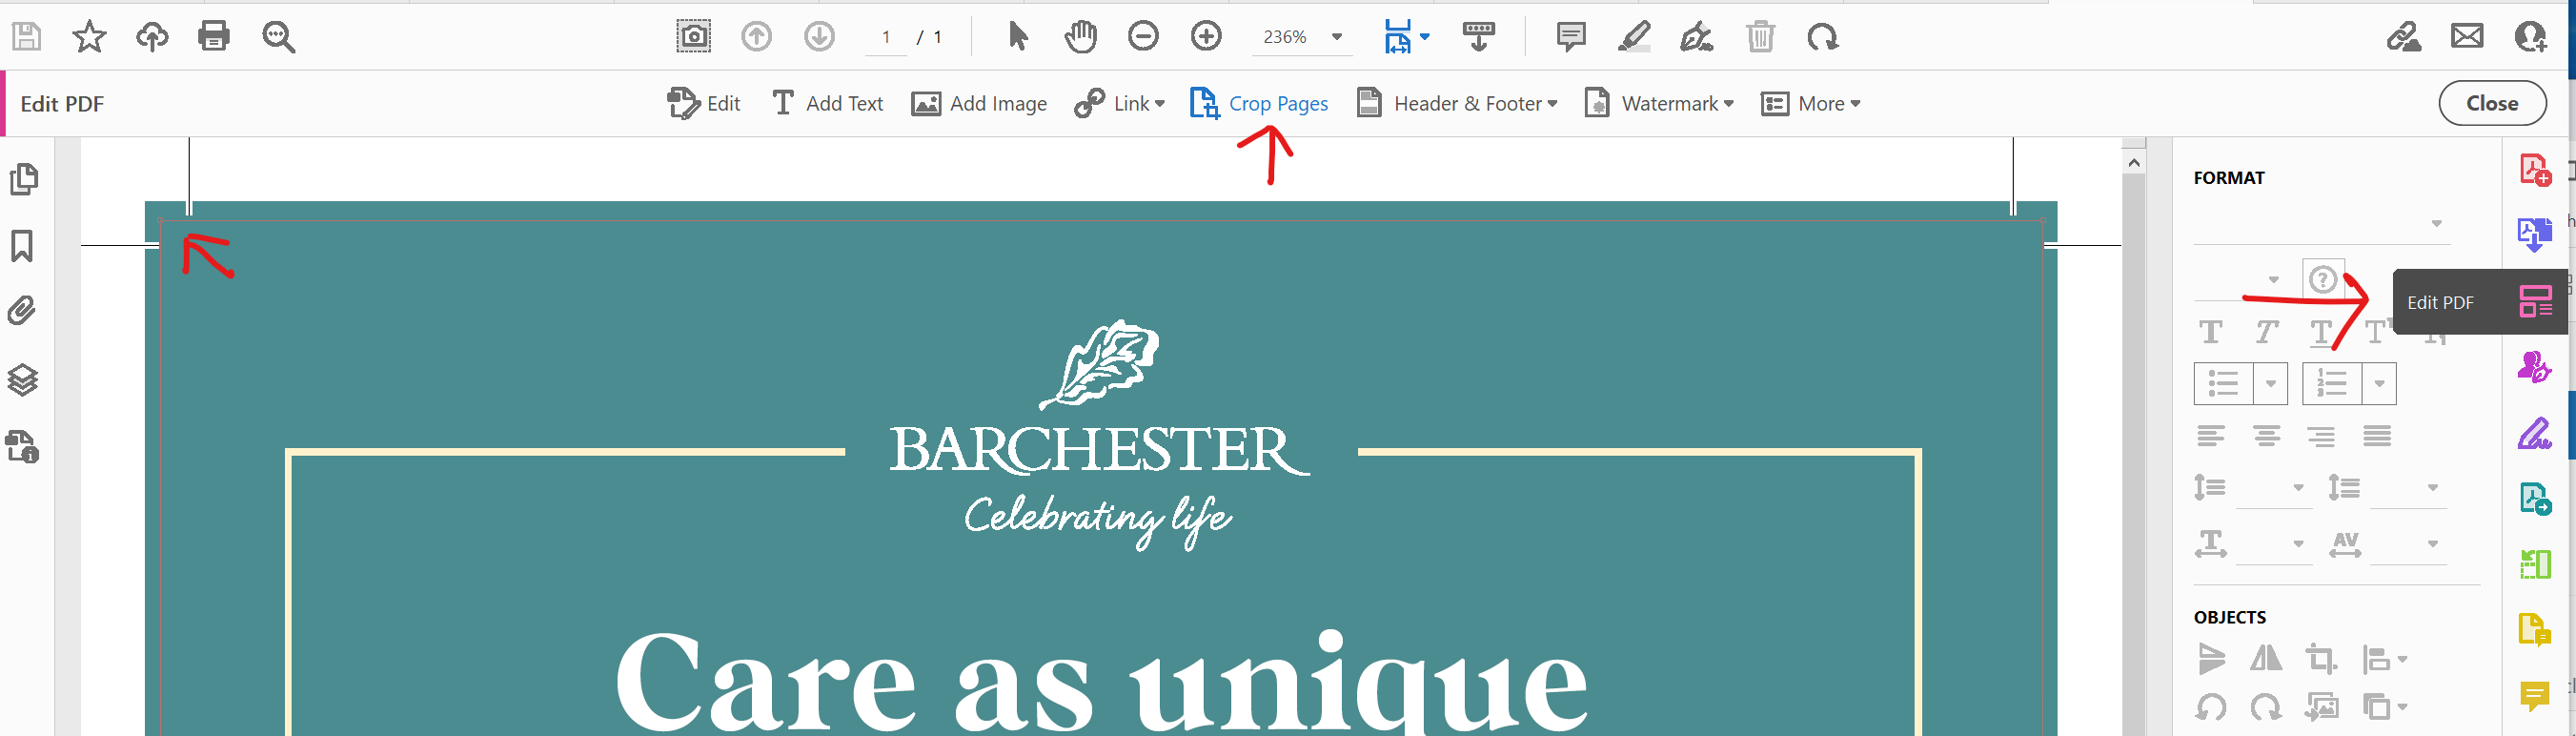Open the Attachments paperclip panel

(x=22, y=311)
